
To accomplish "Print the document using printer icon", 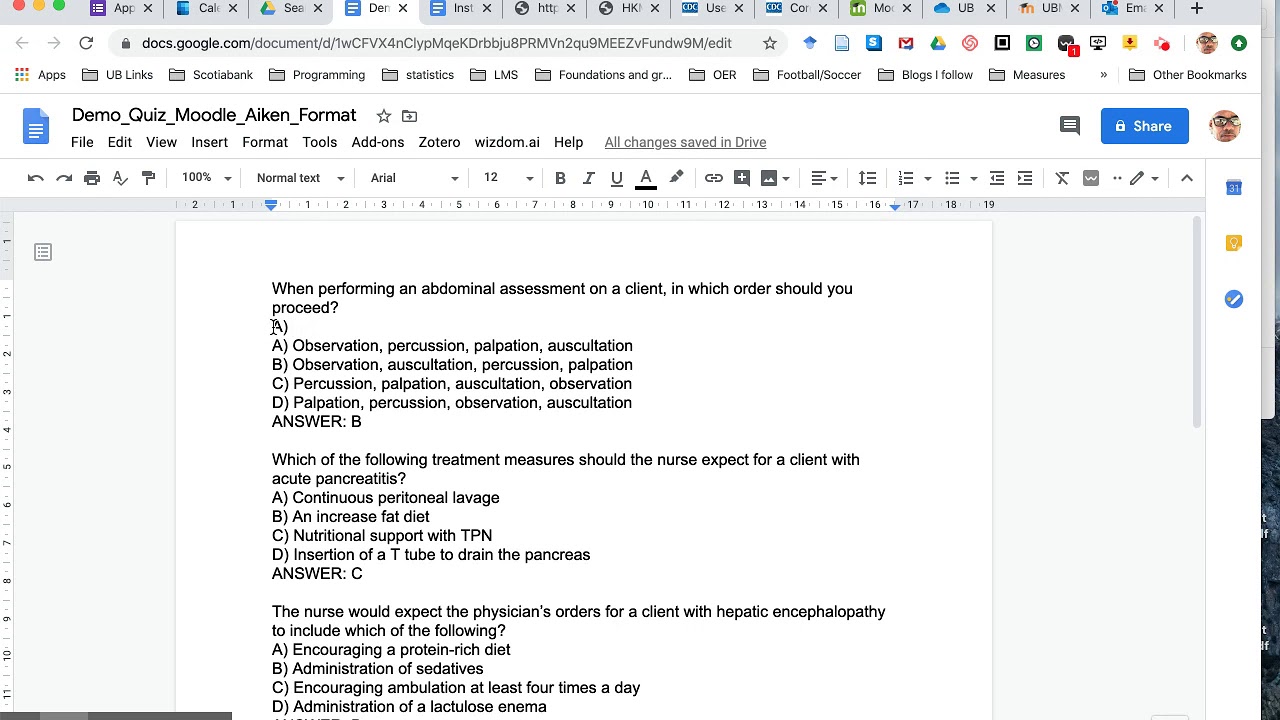I will pos(92,178).
